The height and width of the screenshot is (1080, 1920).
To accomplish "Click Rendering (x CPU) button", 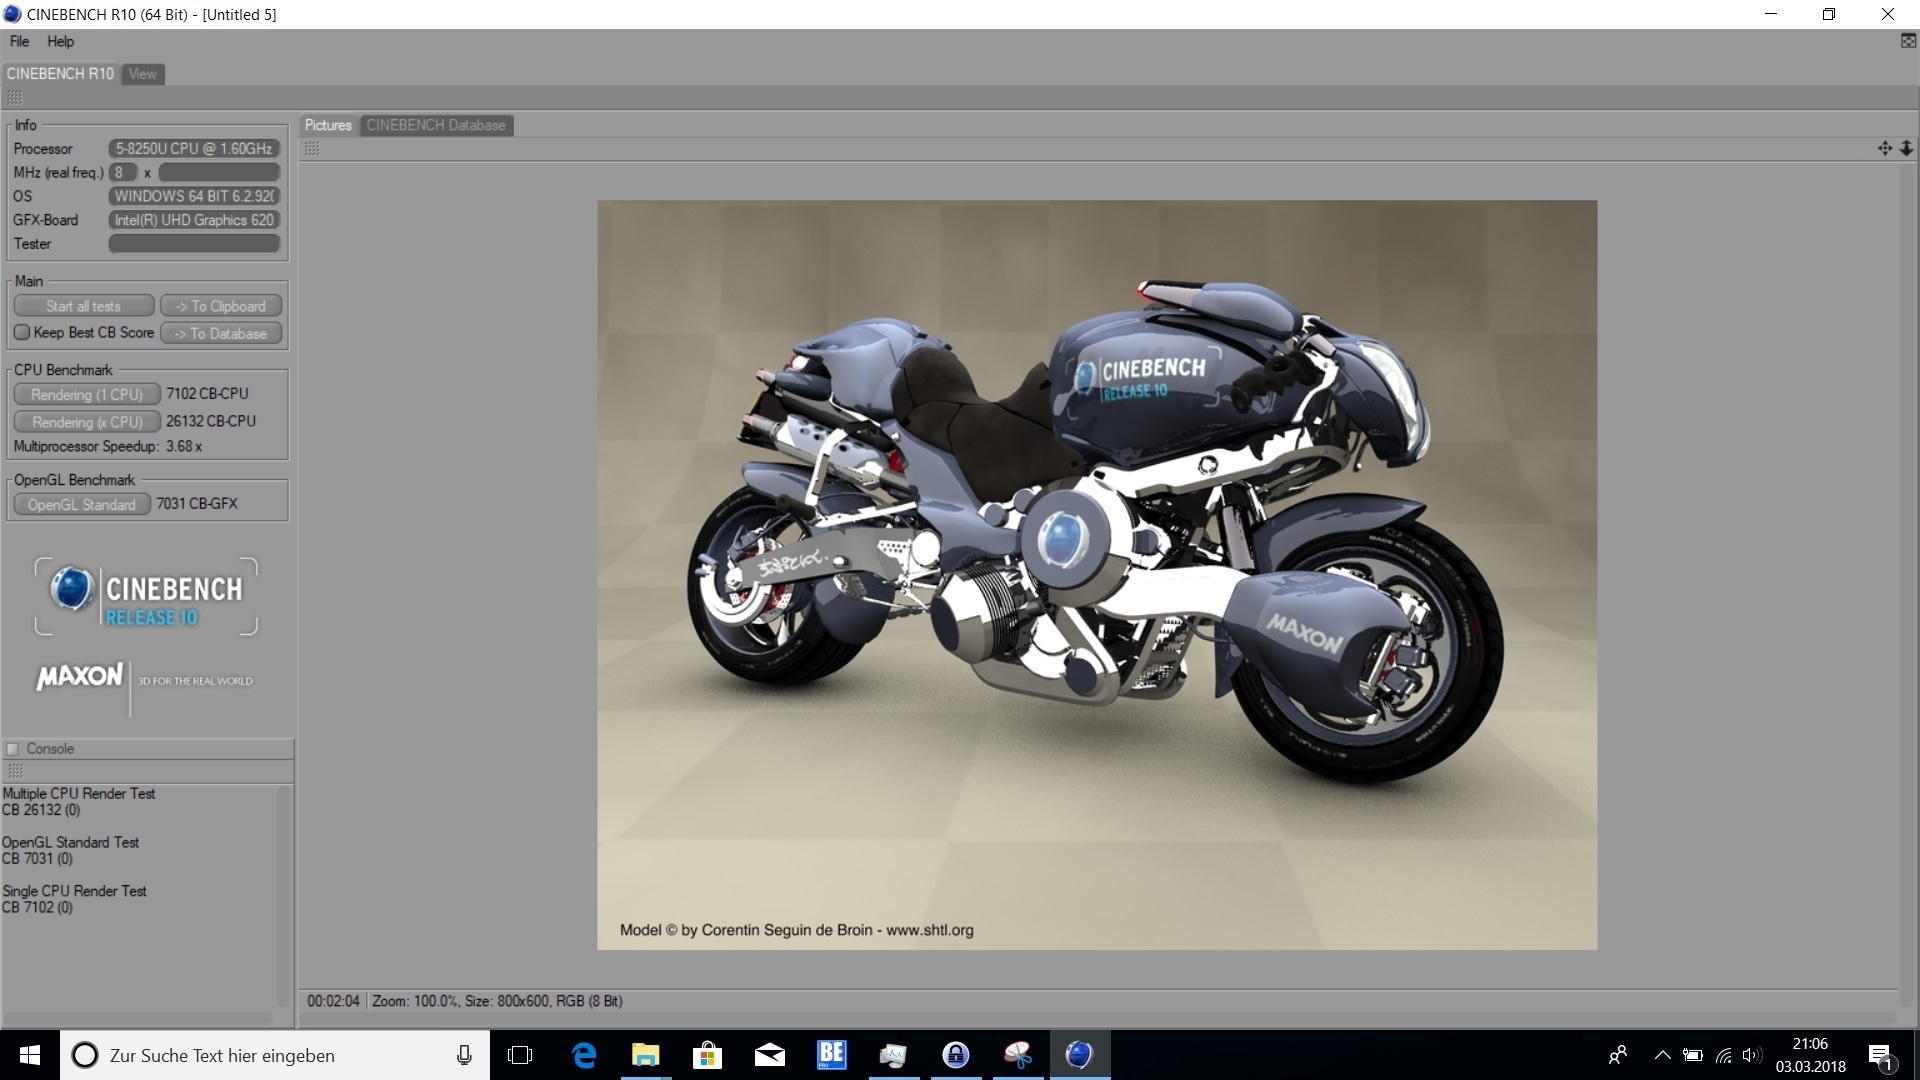I will (86, 422).
